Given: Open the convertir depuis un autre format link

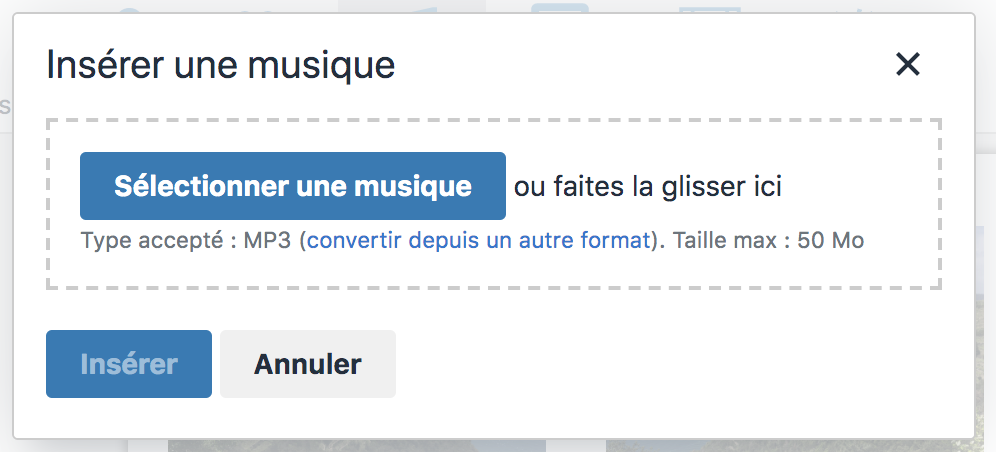Looking at the screenshot, I should [479, 241].
